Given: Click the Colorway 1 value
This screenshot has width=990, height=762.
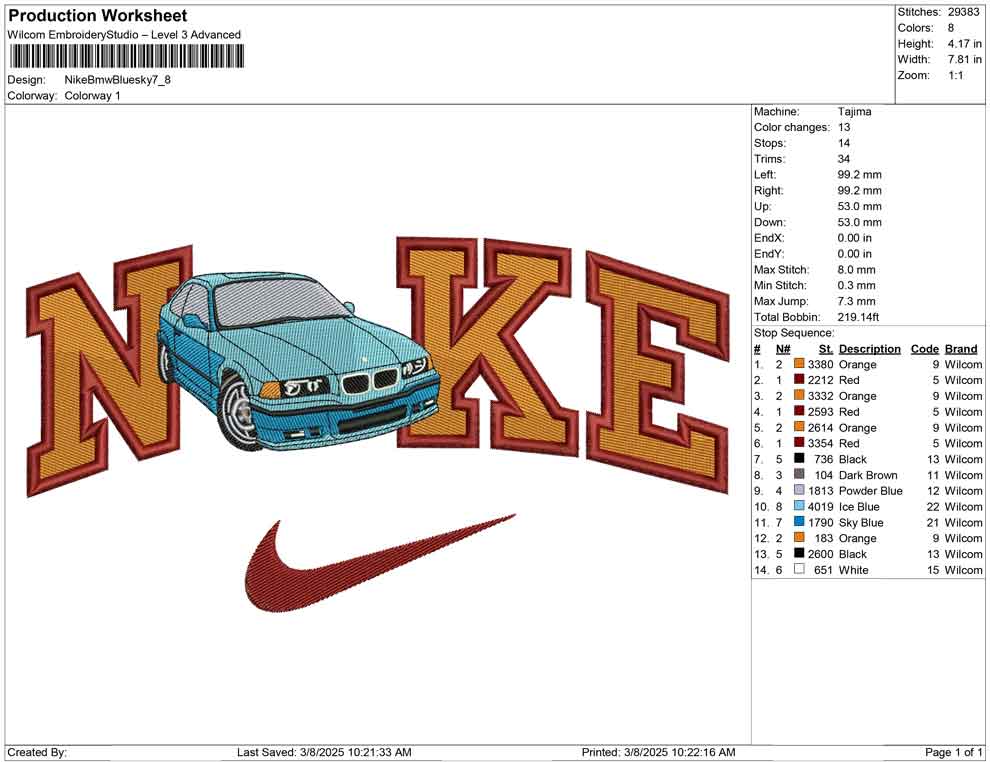Looking at the screenshot, I should [x=92, y=96].
